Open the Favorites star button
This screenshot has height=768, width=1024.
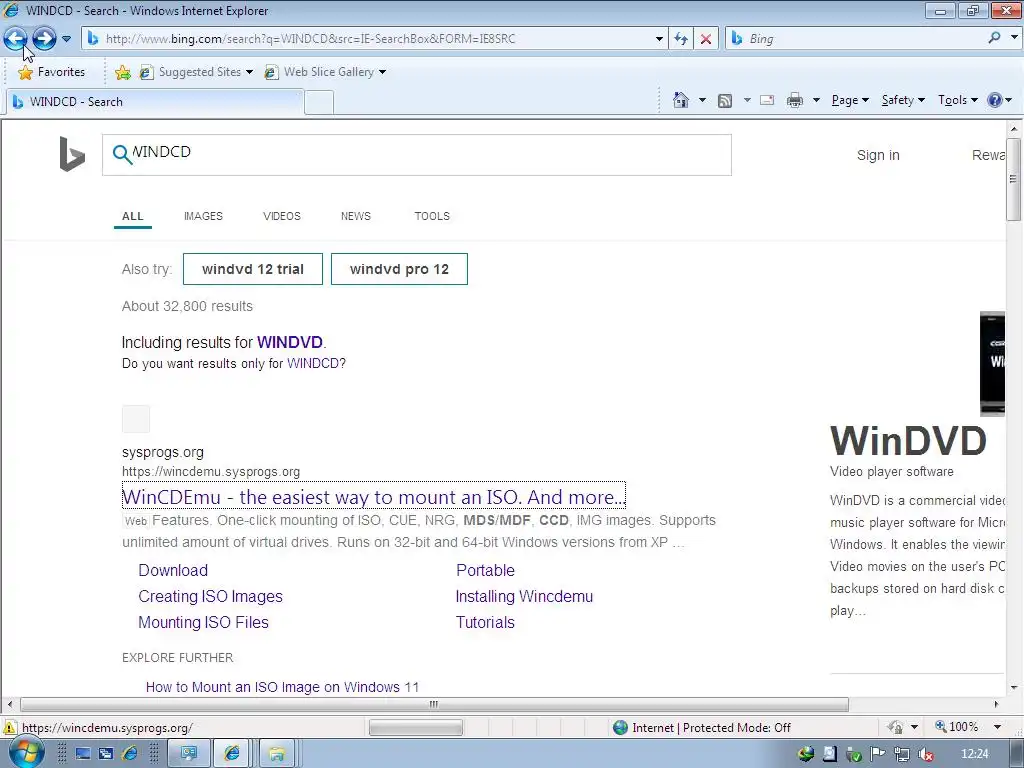[x=52, y=72]
